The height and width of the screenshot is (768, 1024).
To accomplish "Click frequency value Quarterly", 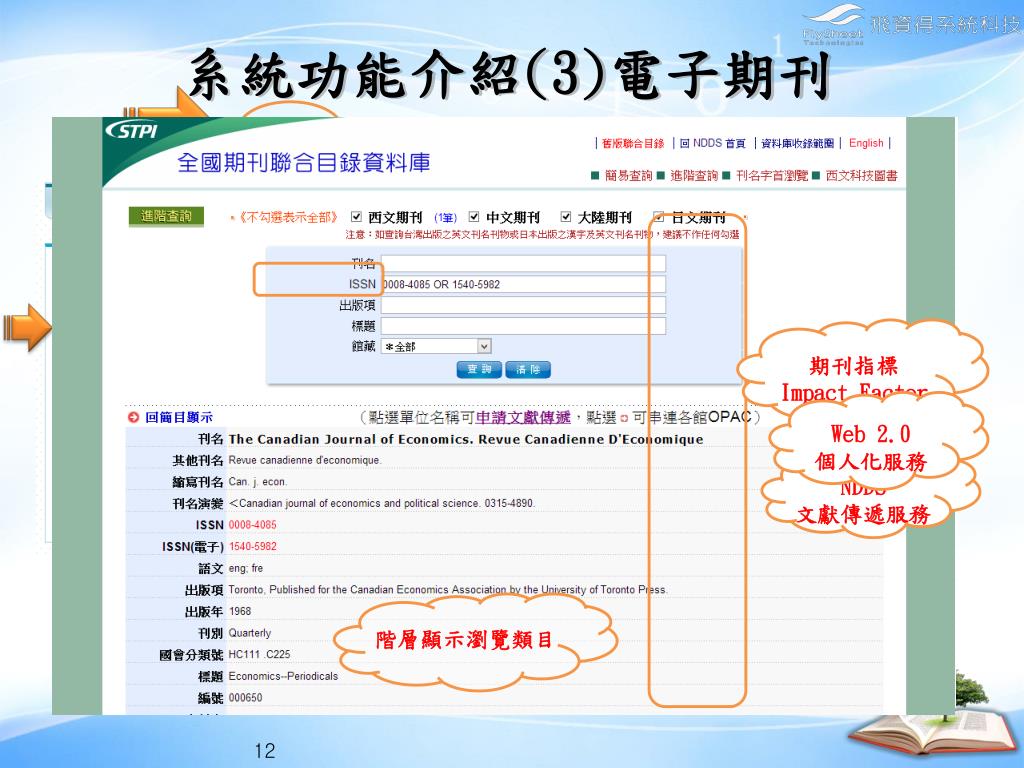I will pyautogui.click(x=249, y=633).
